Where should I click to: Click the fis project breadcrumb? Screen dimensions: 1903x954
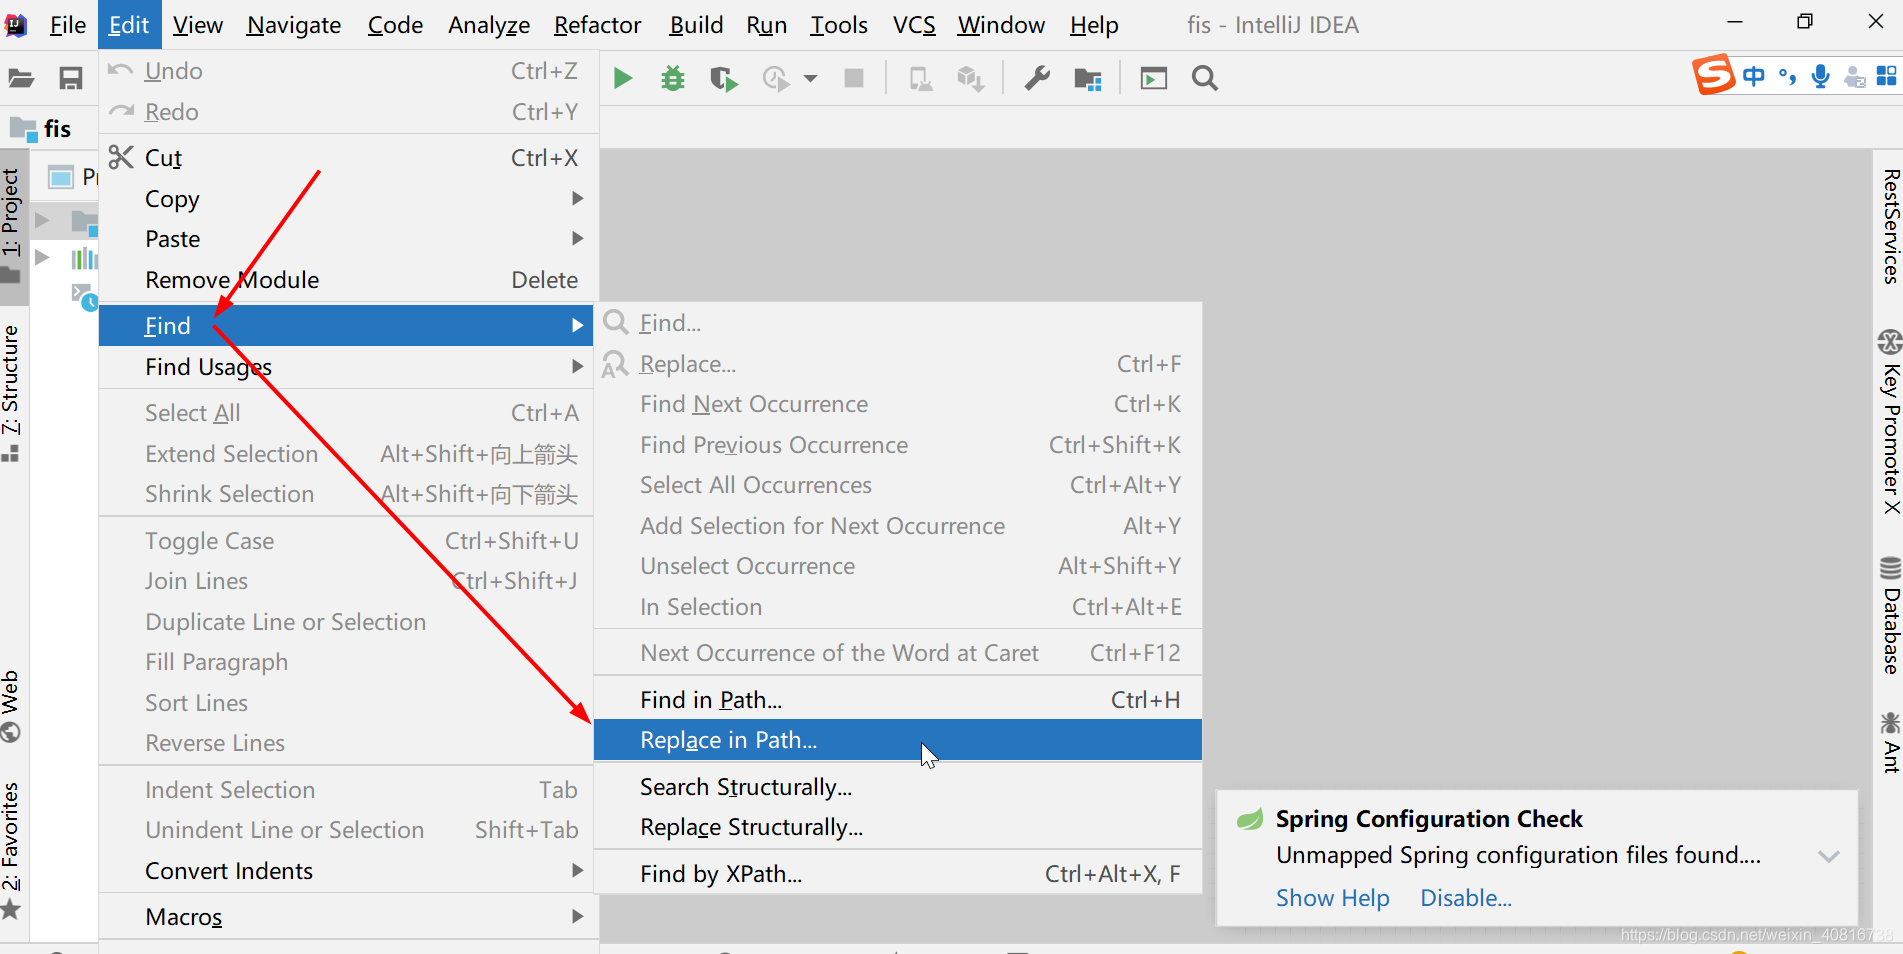coord(41,128)
